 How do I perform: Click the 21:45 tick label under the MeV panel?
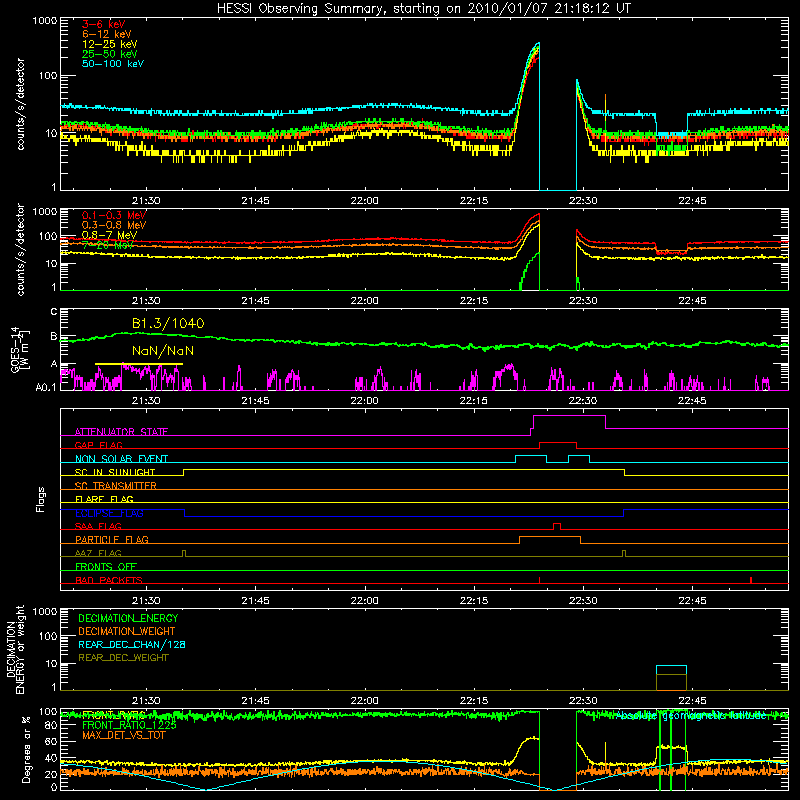[x=255, y=301]
